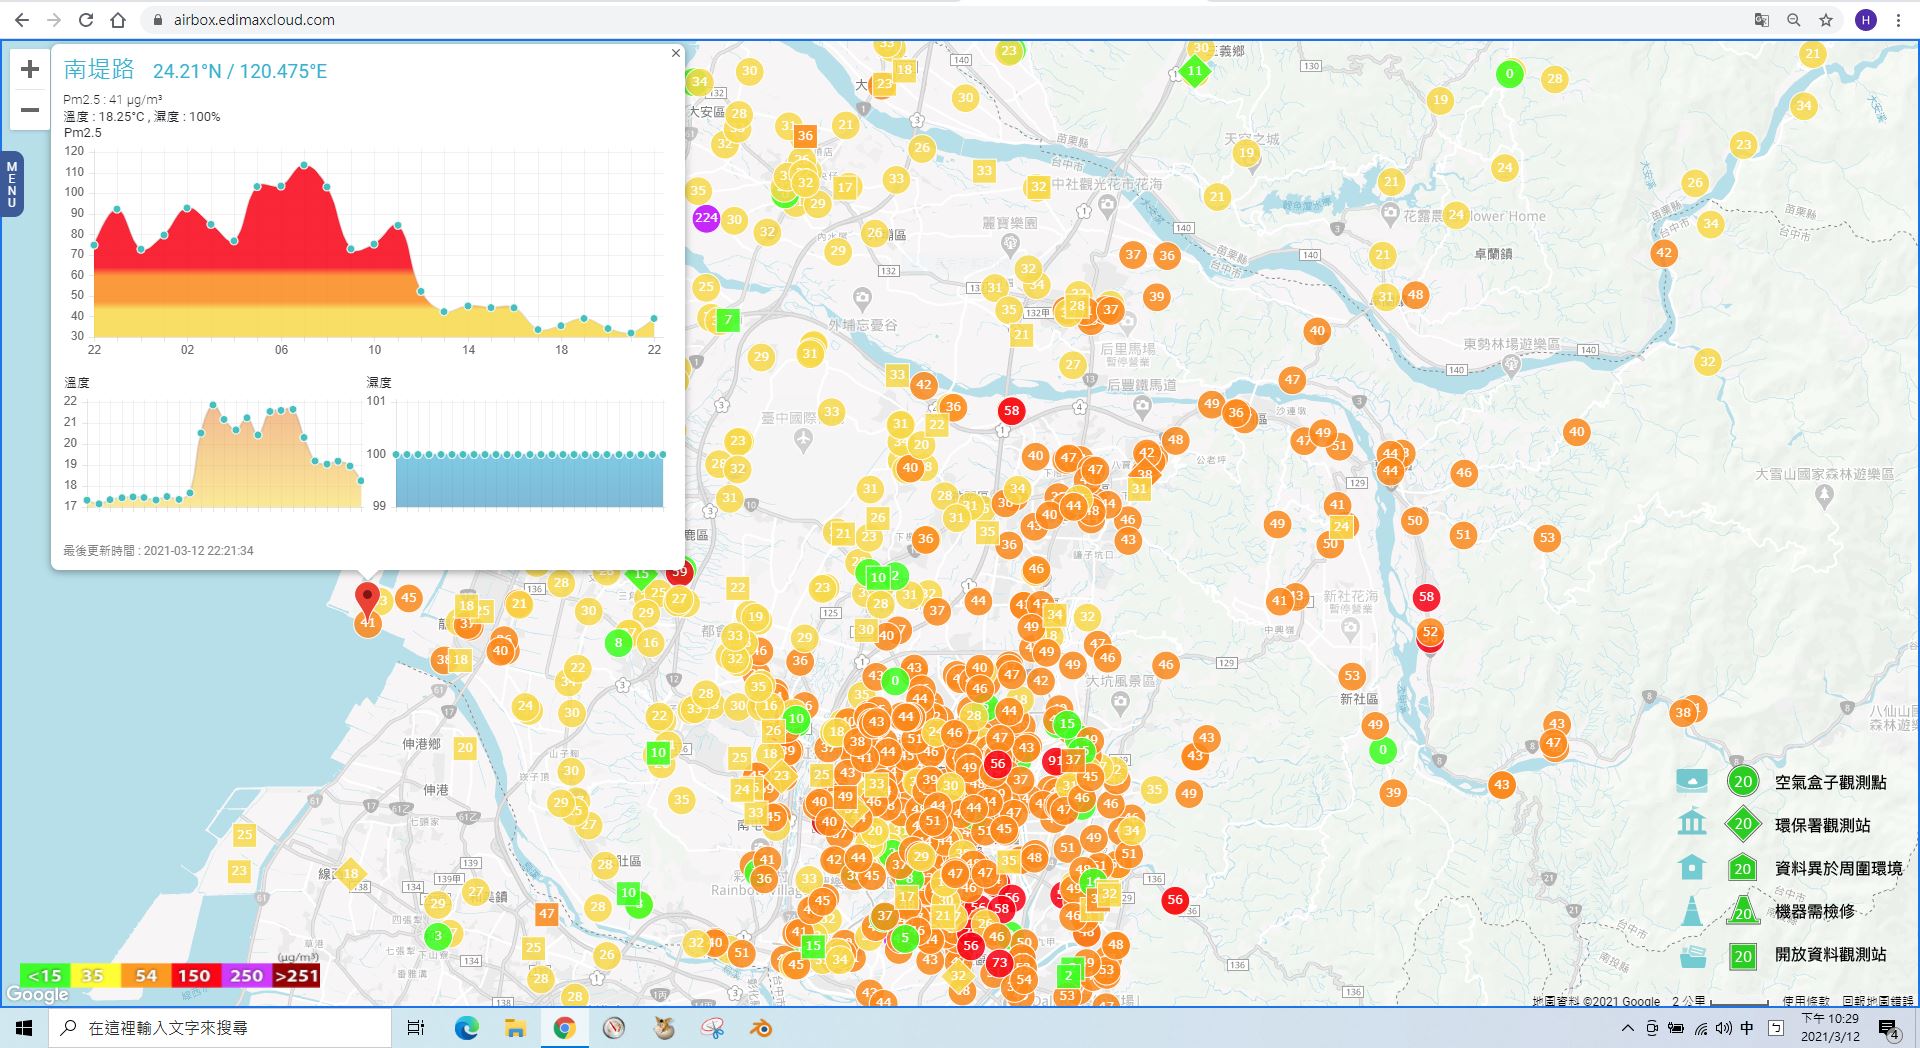Click the 環保署觀測站 legend label
Image resolution: width=1920 pixels, height=1048 pixels.
1822,825
